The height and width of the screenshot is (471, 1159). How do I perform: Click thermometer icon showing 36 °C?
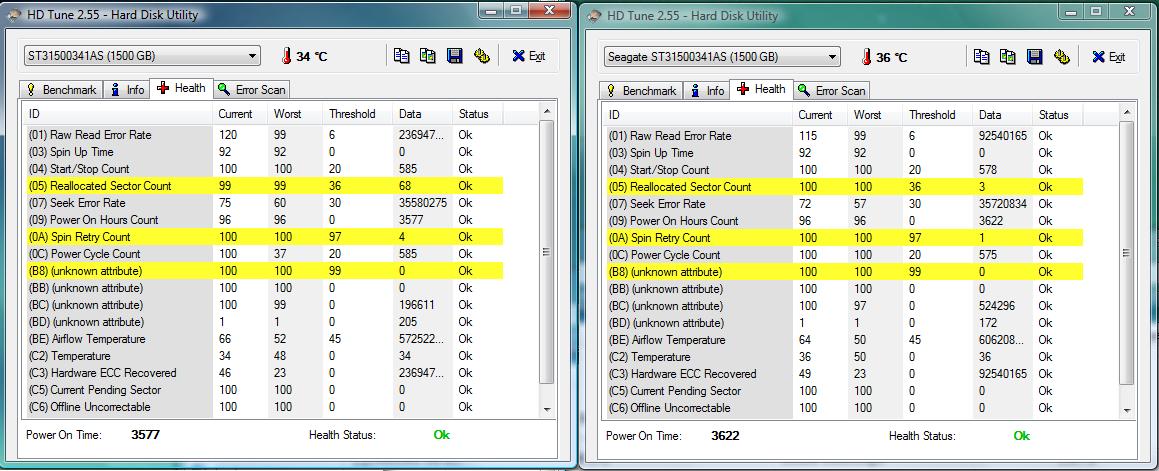tap(865, 57)
